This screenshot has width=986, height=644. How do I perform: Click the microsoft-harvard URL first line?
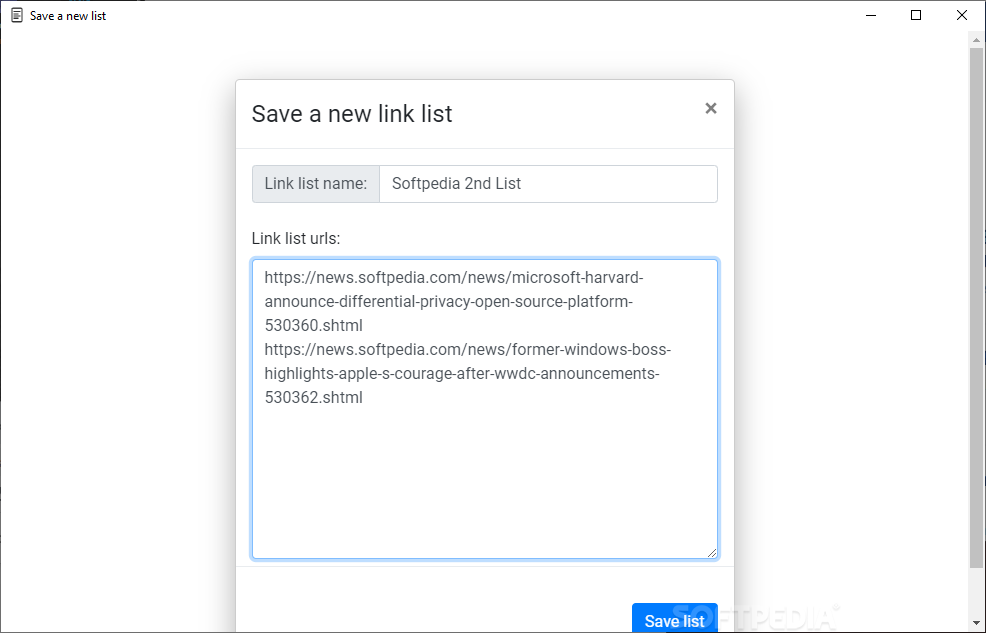click(454, 277)
